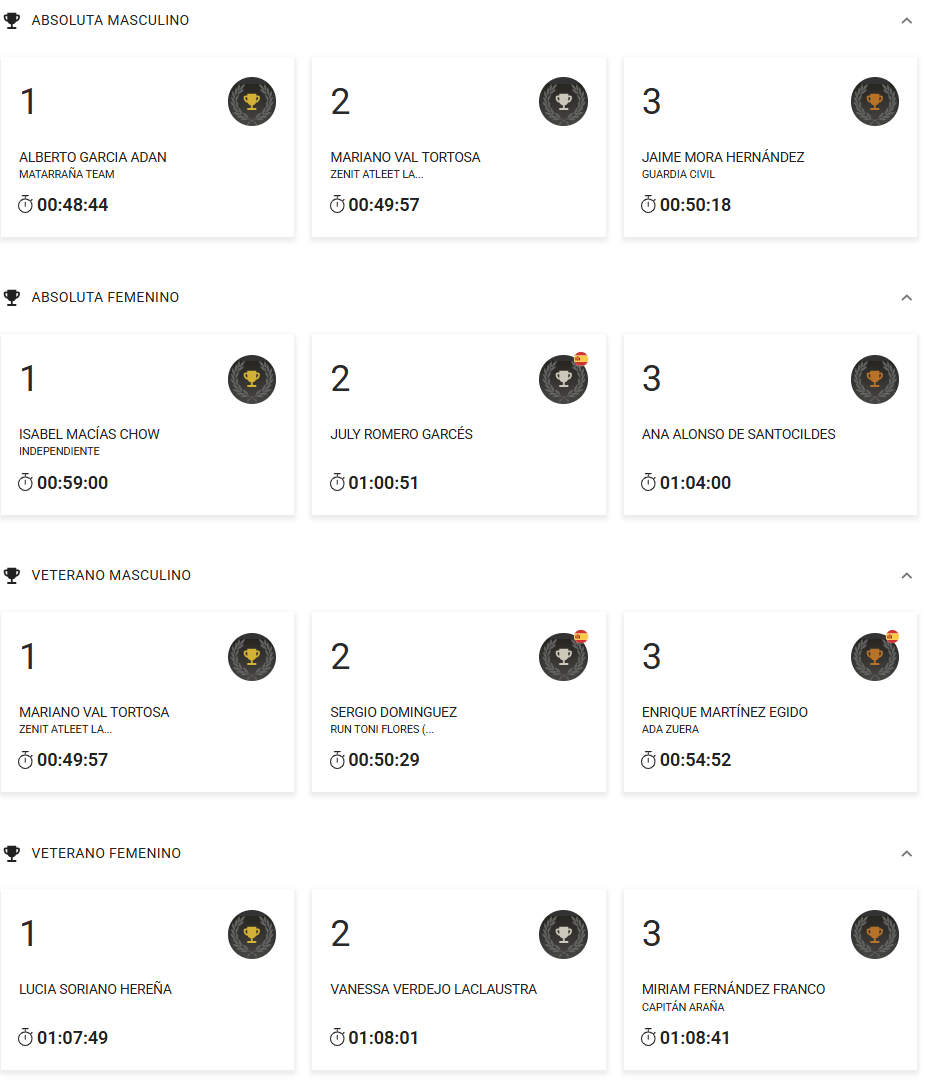Collapse the Veterano Femenino section chevron
Viewport: 928px width, 1087px height.
(x=906, y=854)
